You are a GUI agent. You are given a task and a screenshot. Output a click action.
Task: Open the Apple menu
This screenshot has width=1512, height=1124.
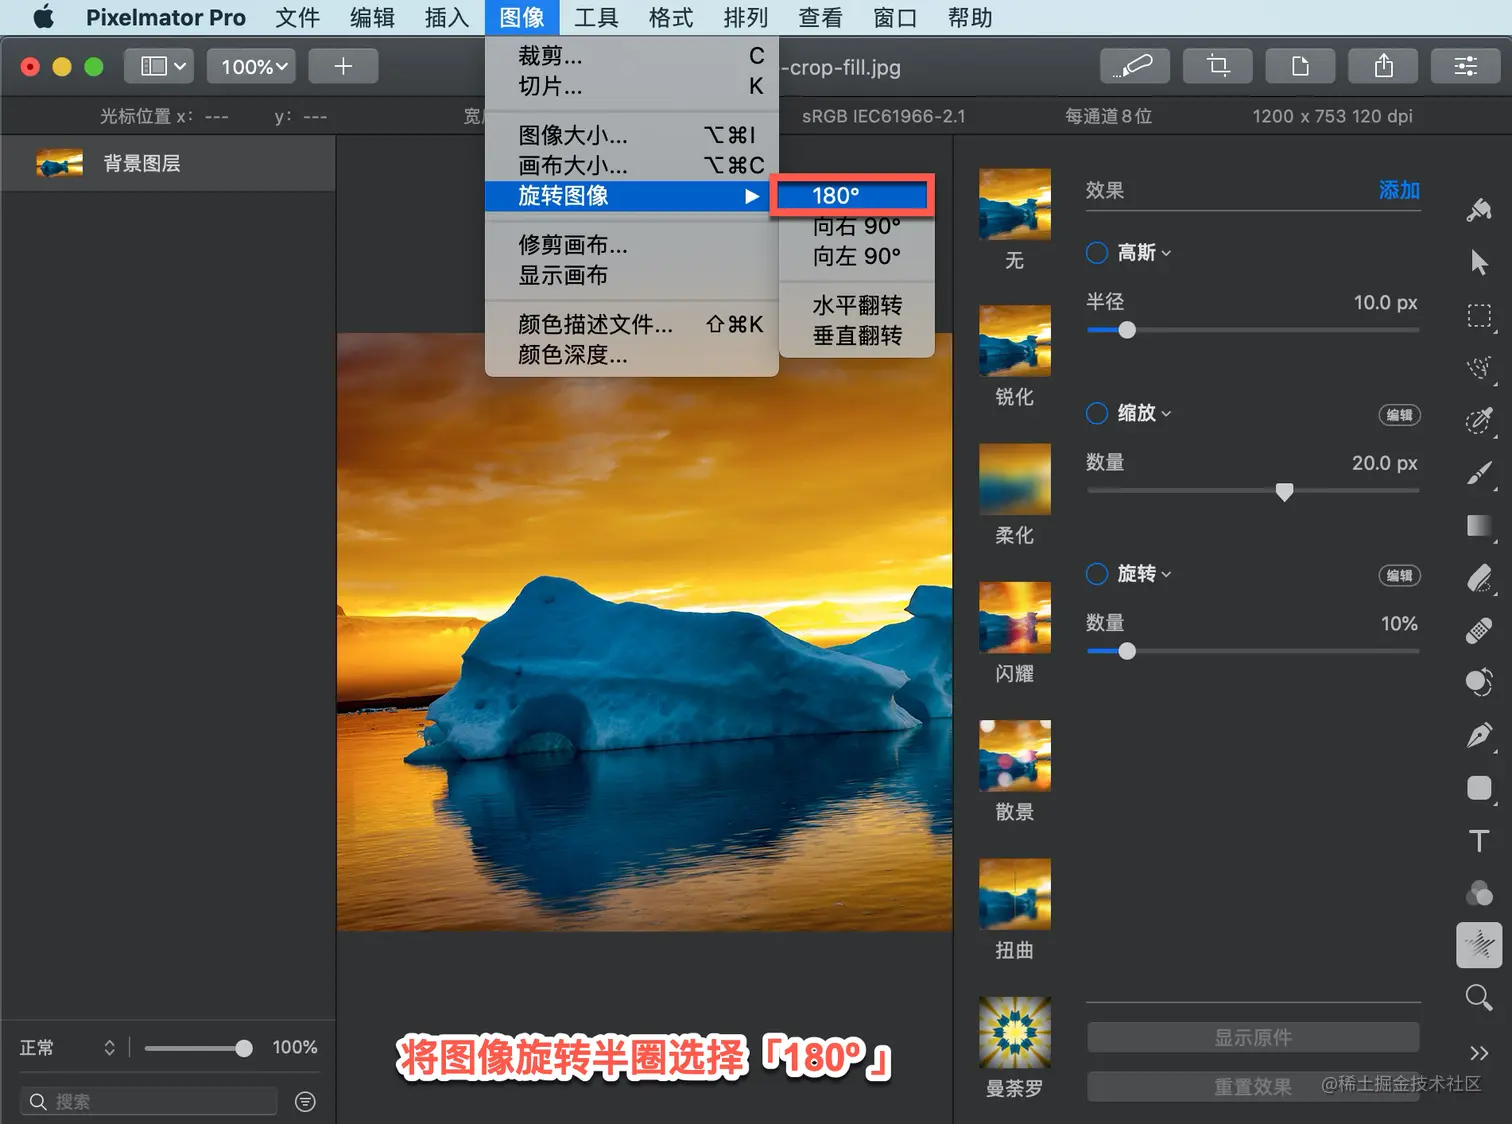point(43,17)
